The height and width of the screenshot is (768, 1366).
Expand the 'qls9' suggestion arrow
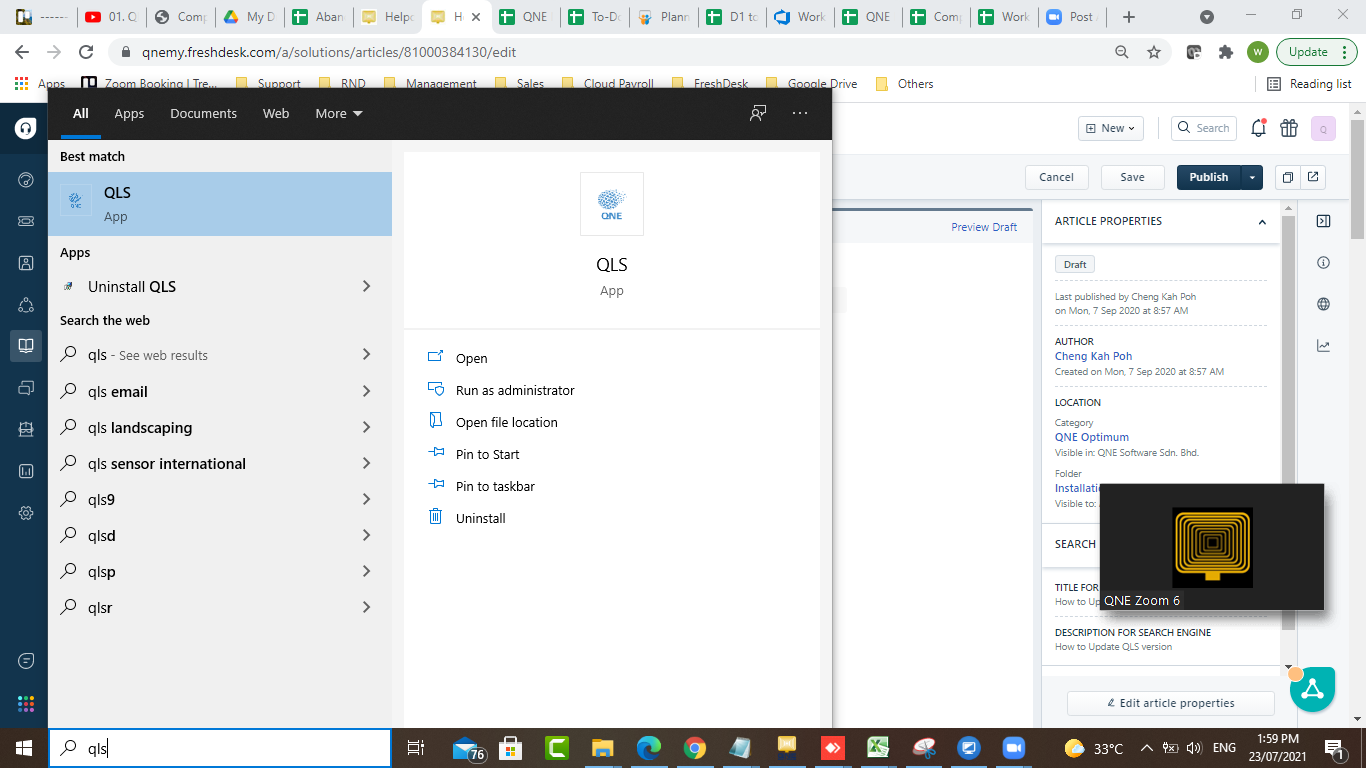tap(366, 499)
